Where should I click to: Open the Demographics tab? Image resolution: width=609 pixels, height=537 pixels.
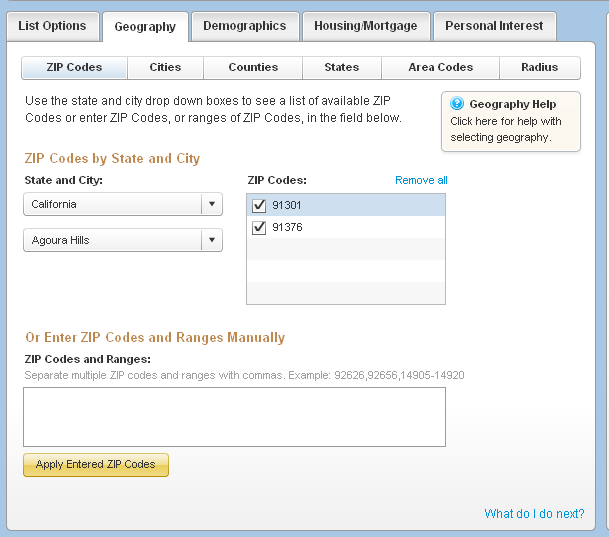point(244,26)
